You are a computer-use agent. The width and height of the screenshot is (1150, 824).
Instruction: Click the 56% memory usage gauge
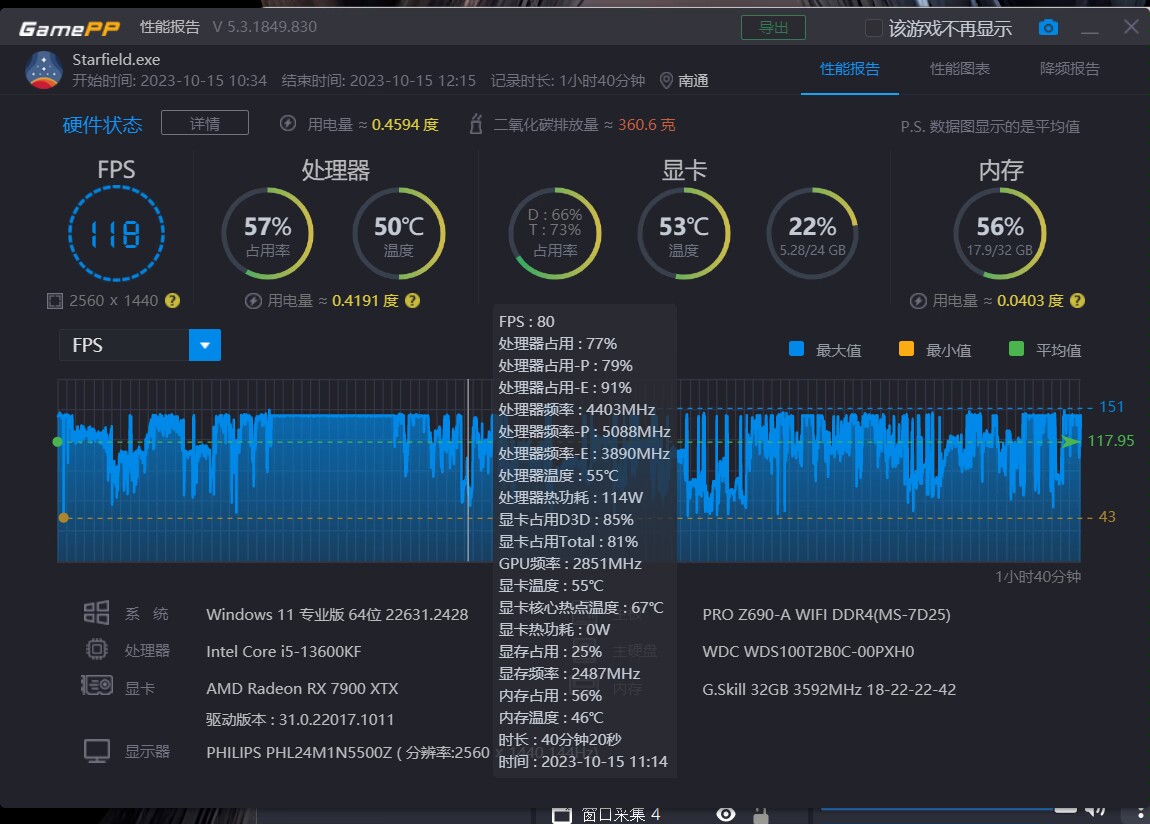1000,234
